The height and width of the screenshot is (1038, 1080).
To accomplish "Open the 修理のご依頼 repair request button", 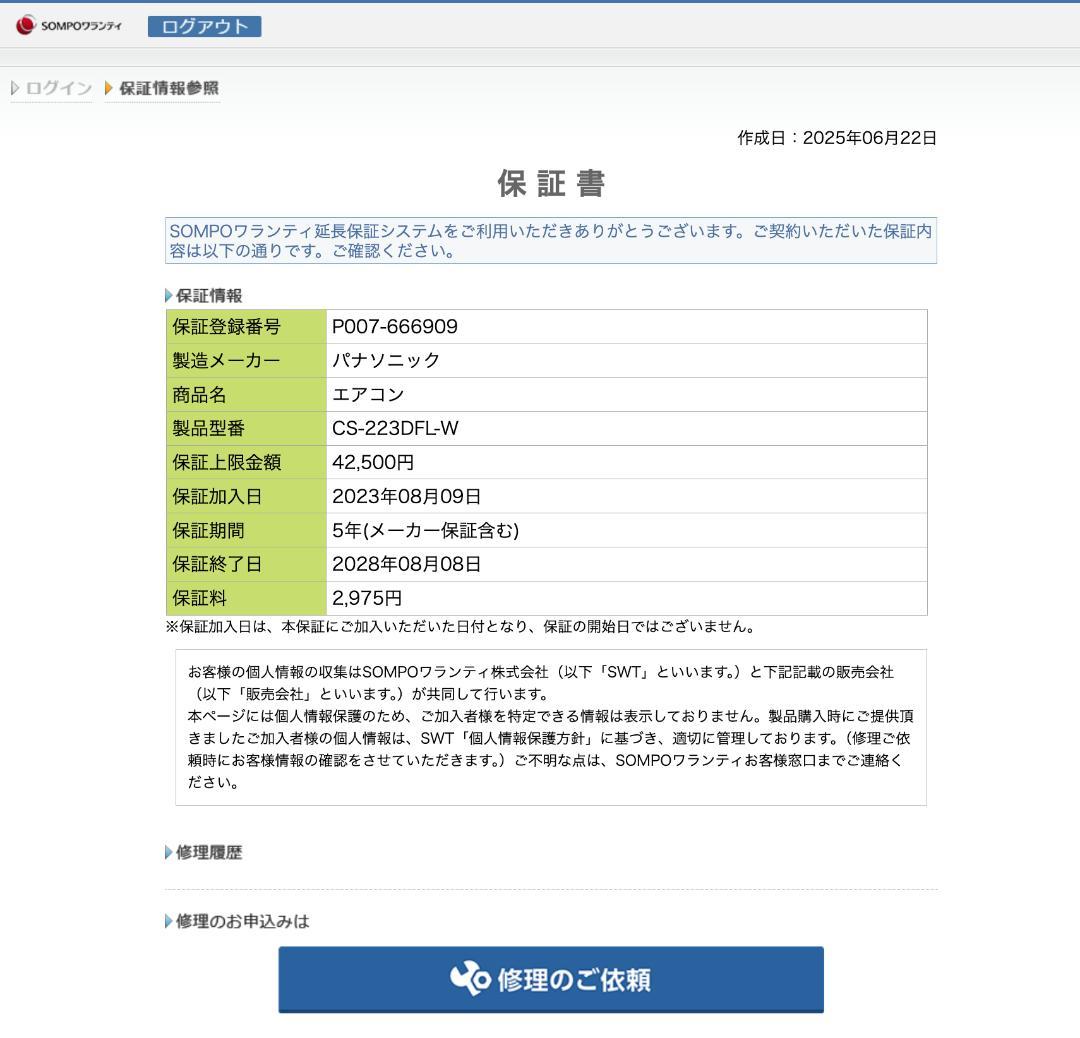I will click(551, 980).
